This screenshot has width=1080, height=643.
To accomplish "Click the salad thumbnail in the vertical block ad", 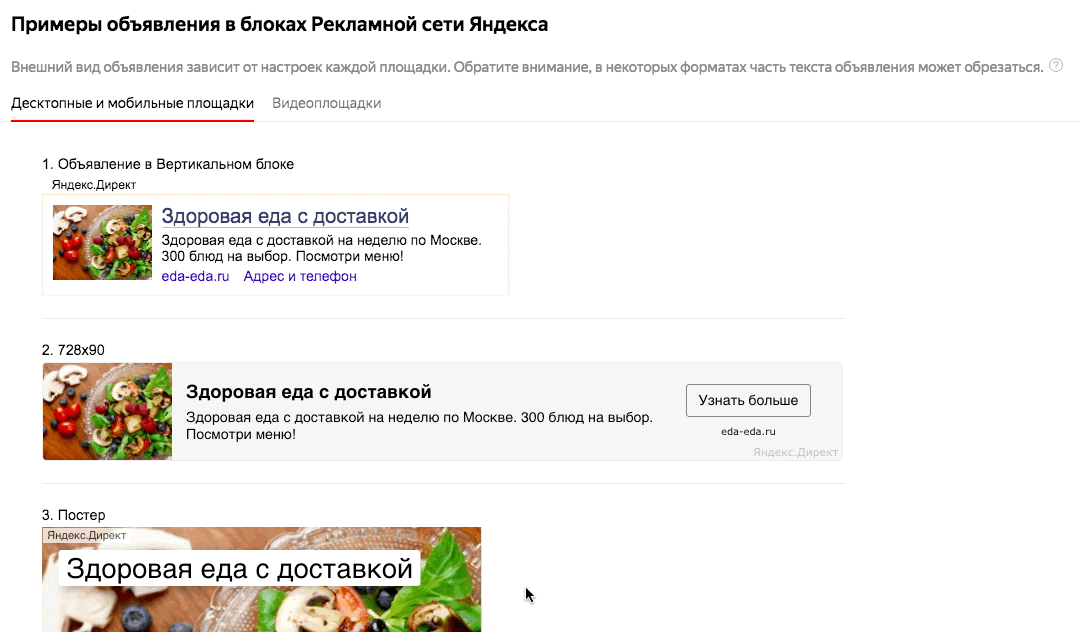I will 102,242.
